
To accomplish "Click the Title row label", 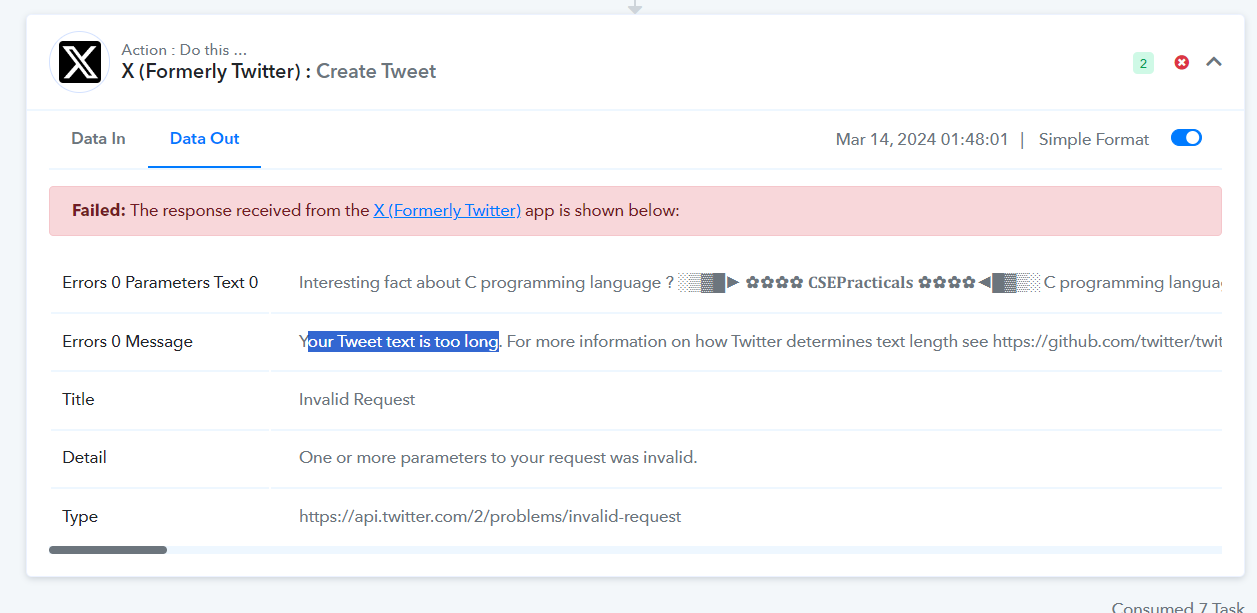I will coord(78,400).
